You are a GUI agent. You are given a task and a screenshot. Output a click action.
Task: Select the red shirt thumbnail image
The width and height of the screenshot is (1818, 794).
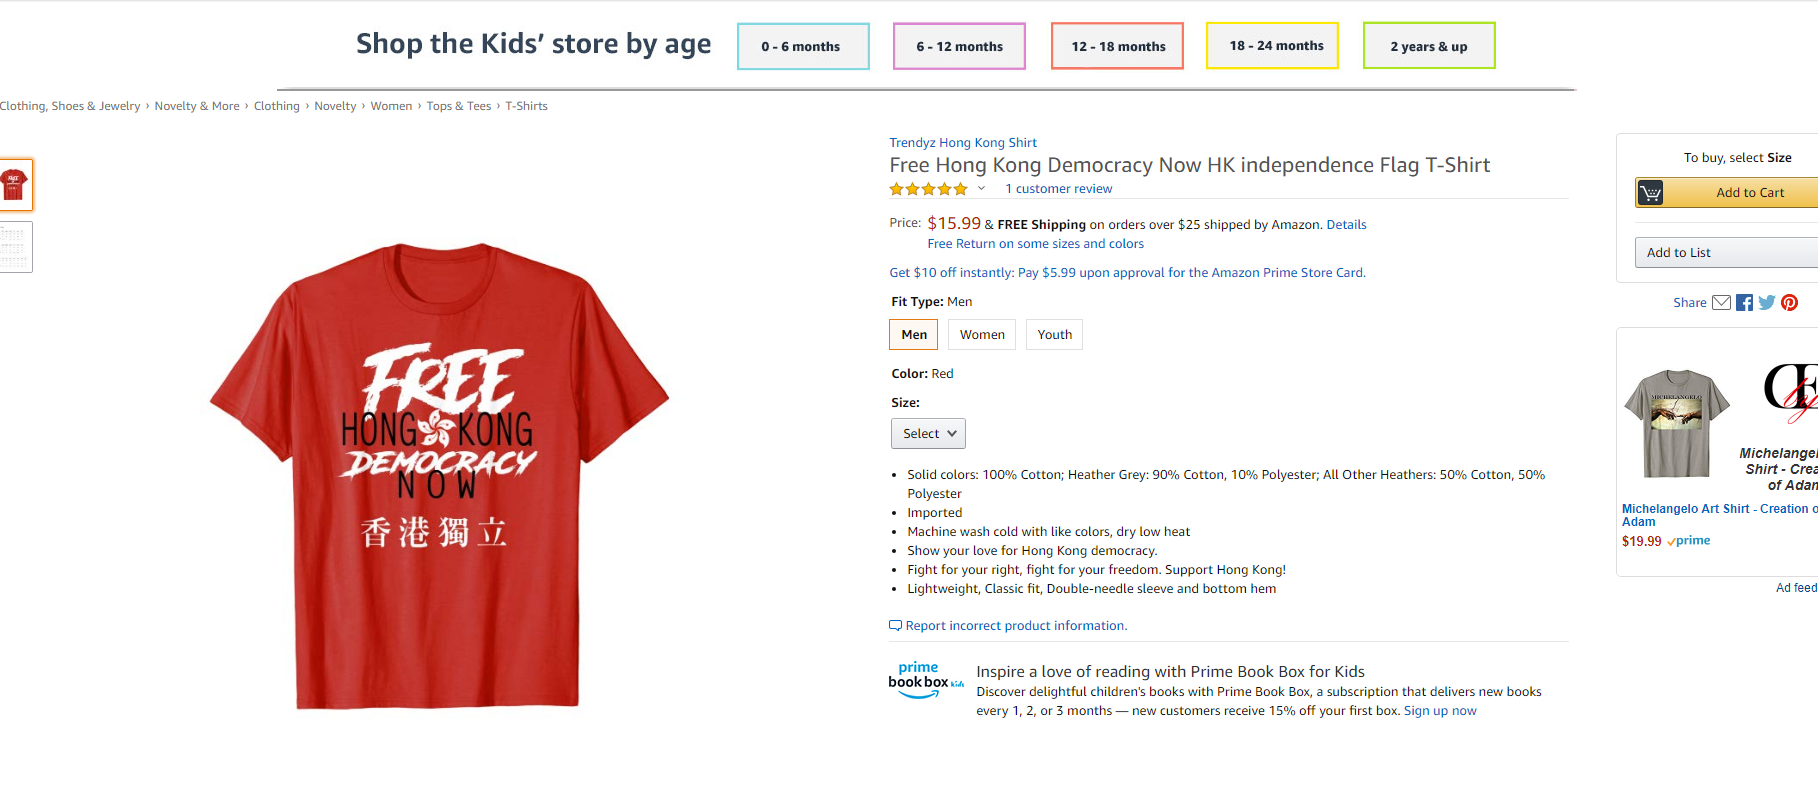(x=15, y=185)
